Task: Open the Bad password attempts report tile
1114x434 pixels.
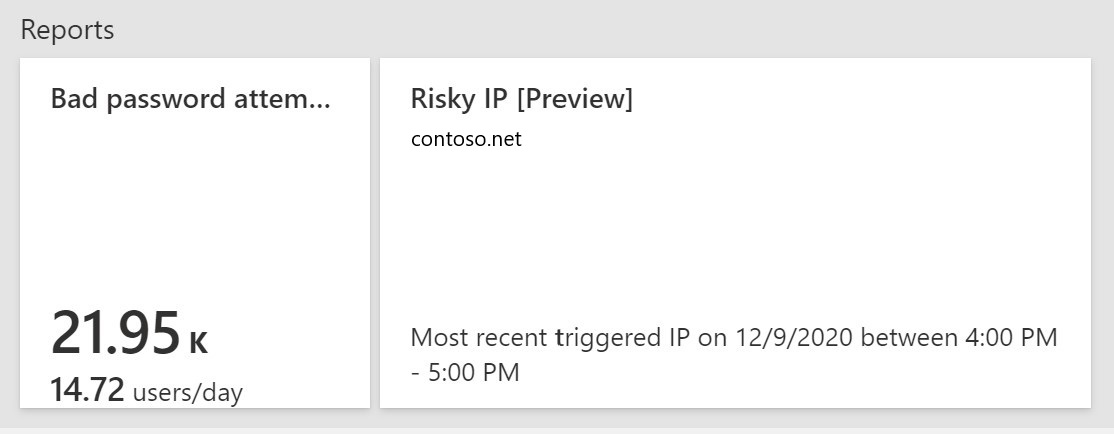Action: point(190,100)
